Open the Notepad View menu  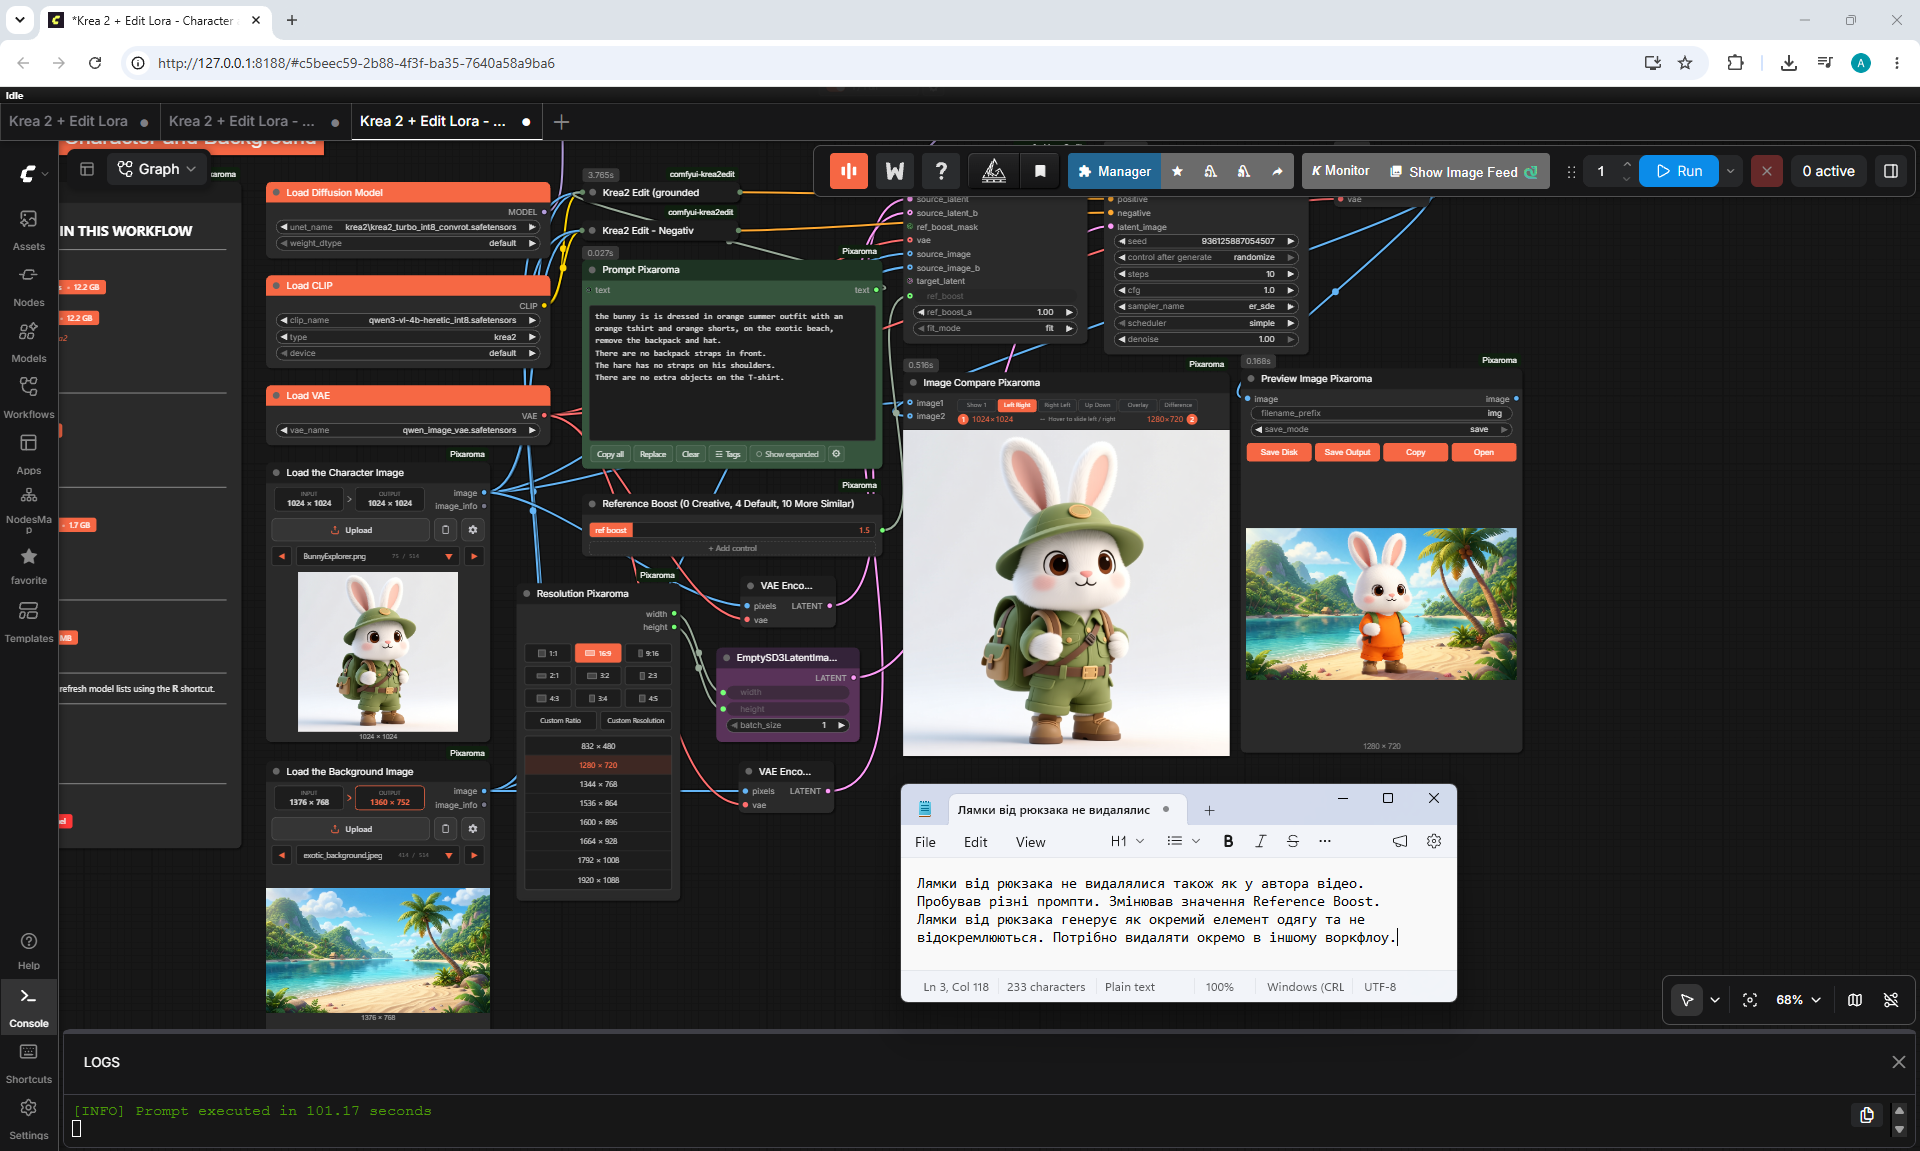pos(1030,842)
